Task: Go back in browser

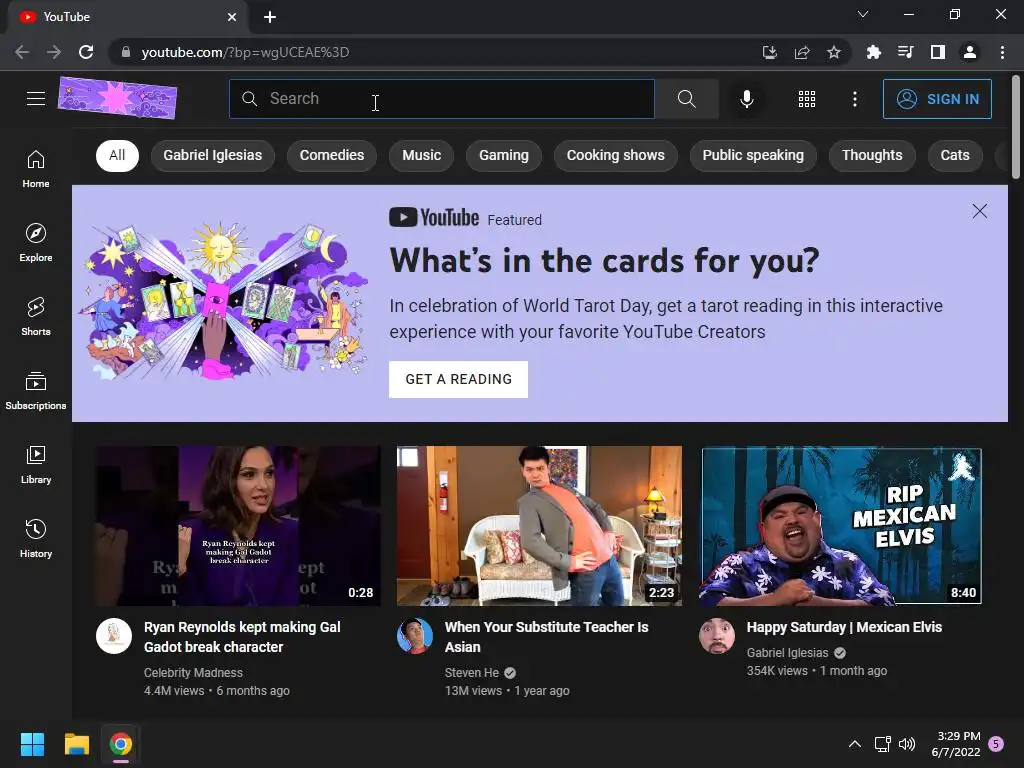Action: (x=22, y=52)
